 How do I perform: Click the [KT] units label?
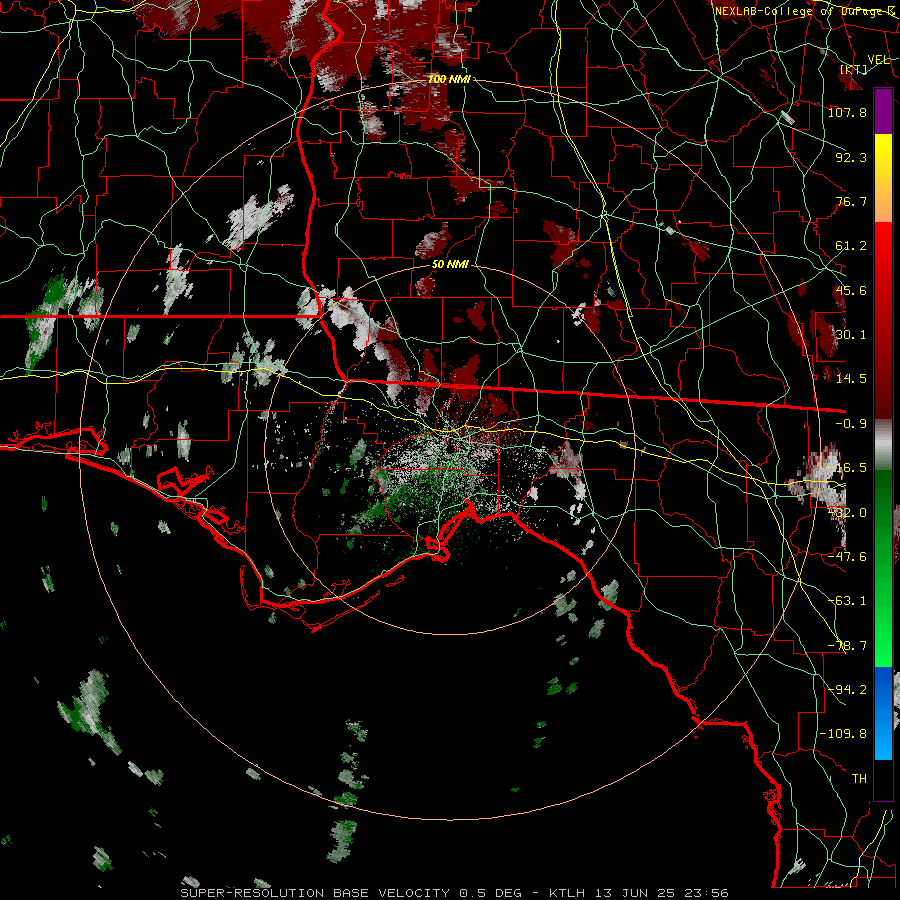(854, 69)
